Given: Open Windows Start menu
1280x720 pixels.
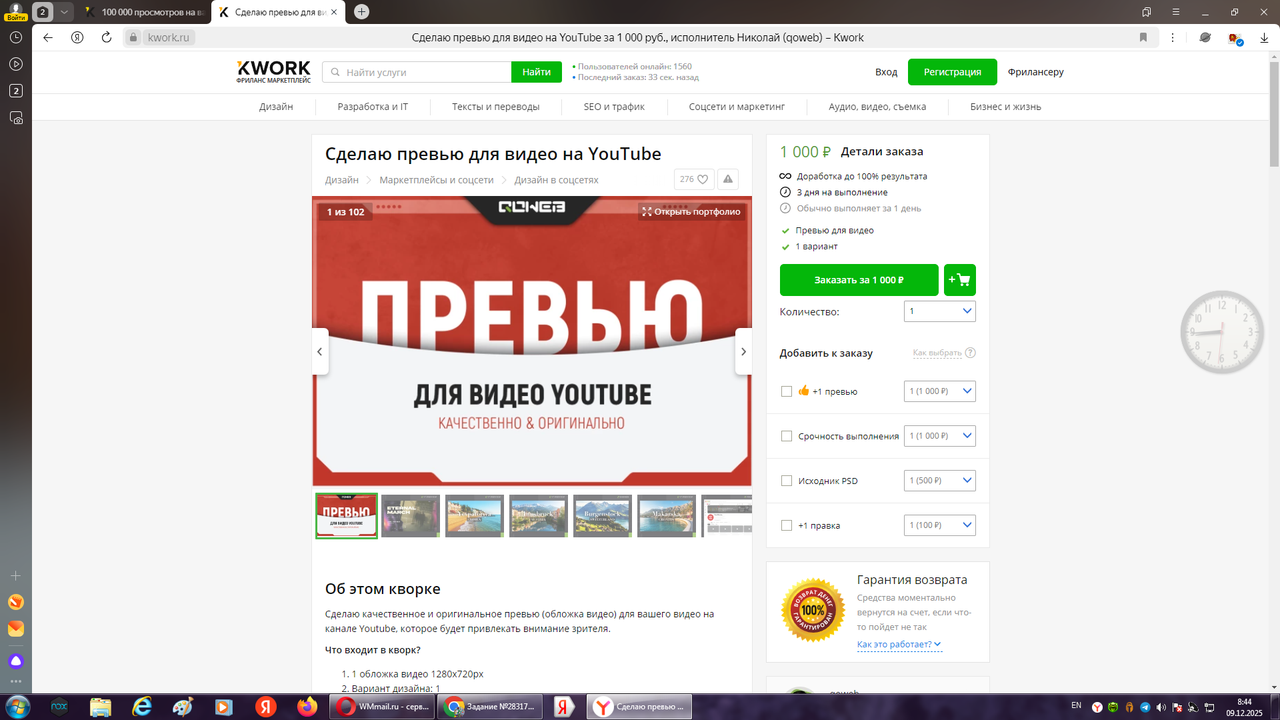Looking at the screenshot, I should (x=17, y=707).
